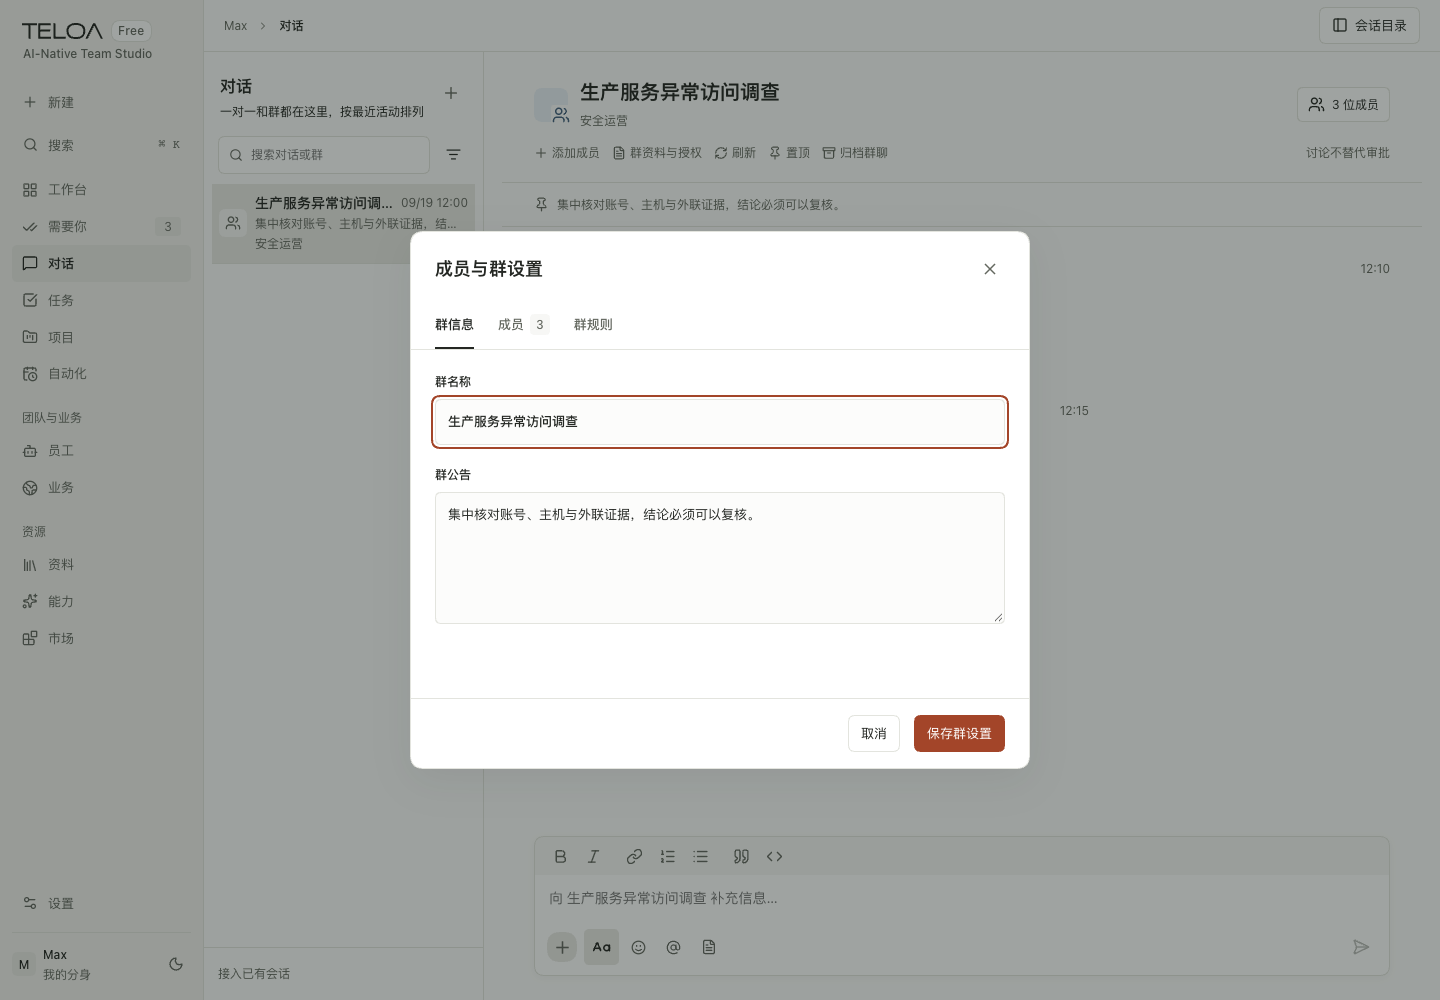The image size is (1440, 1000).
Task: Select the 群信息 tab
Action: [x=454, y=324]
